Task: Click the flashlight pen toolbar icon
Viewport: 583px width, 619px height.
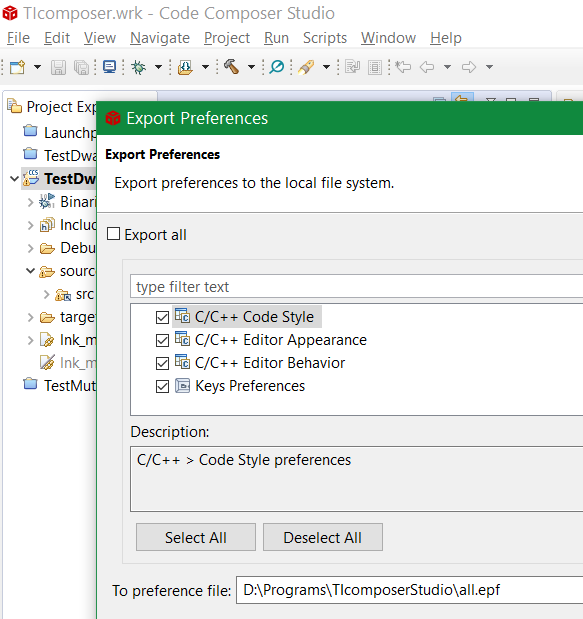Action: coord(306,67)
